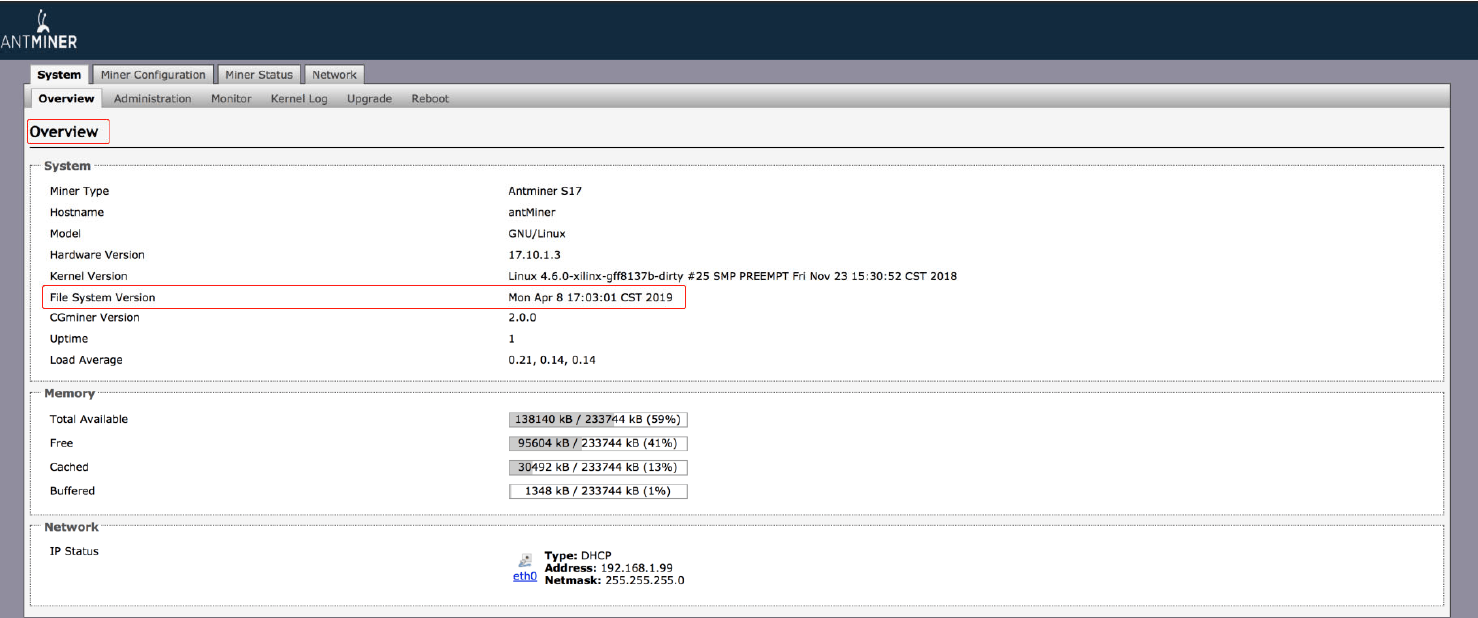Screen dimensions: 1478x618
Task: Click the Overview page heading
Action: 64,132
